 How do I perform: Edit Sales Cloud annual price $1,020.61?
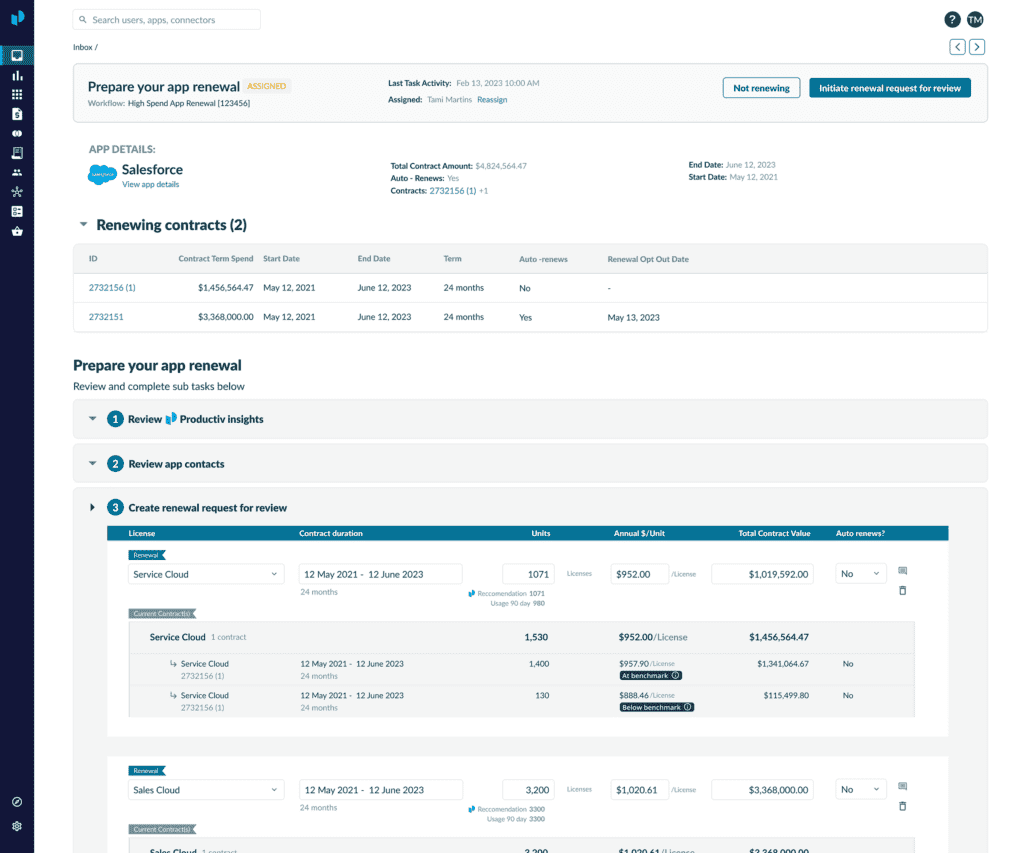[639, 790]
